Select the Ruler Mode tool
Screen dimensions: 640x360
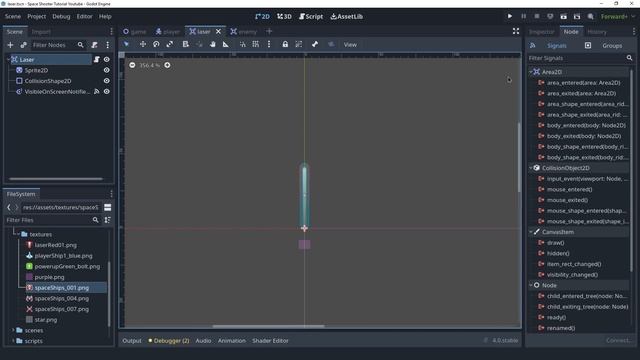coord(226,44)
